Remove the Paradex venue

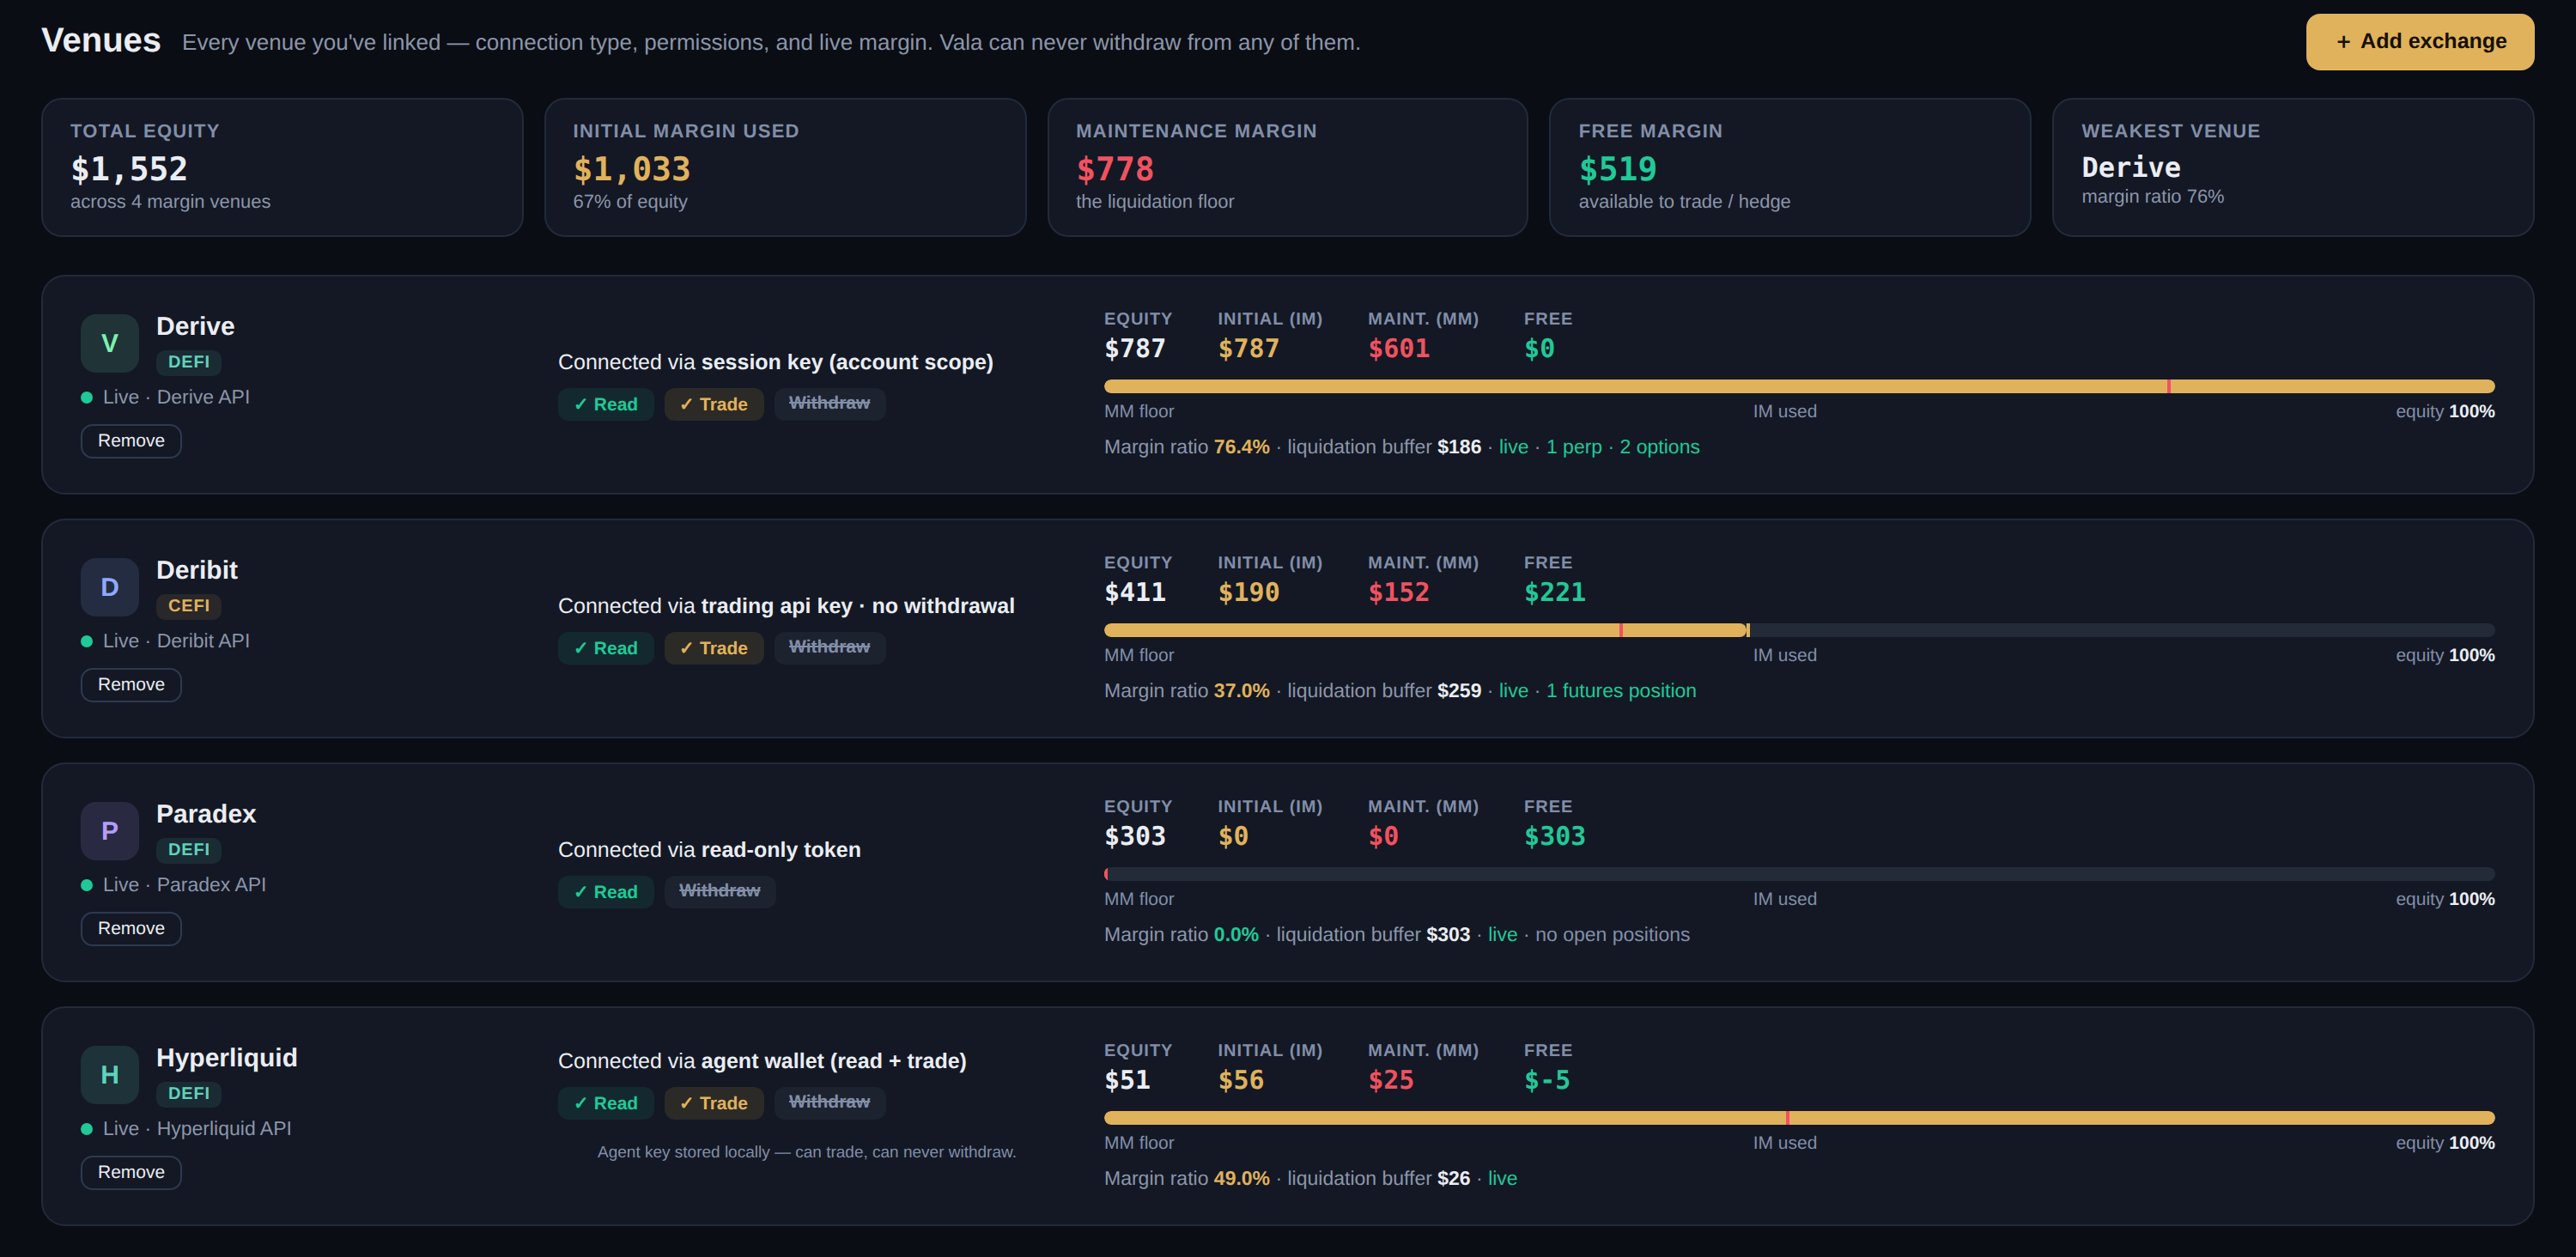click(131, 929)
